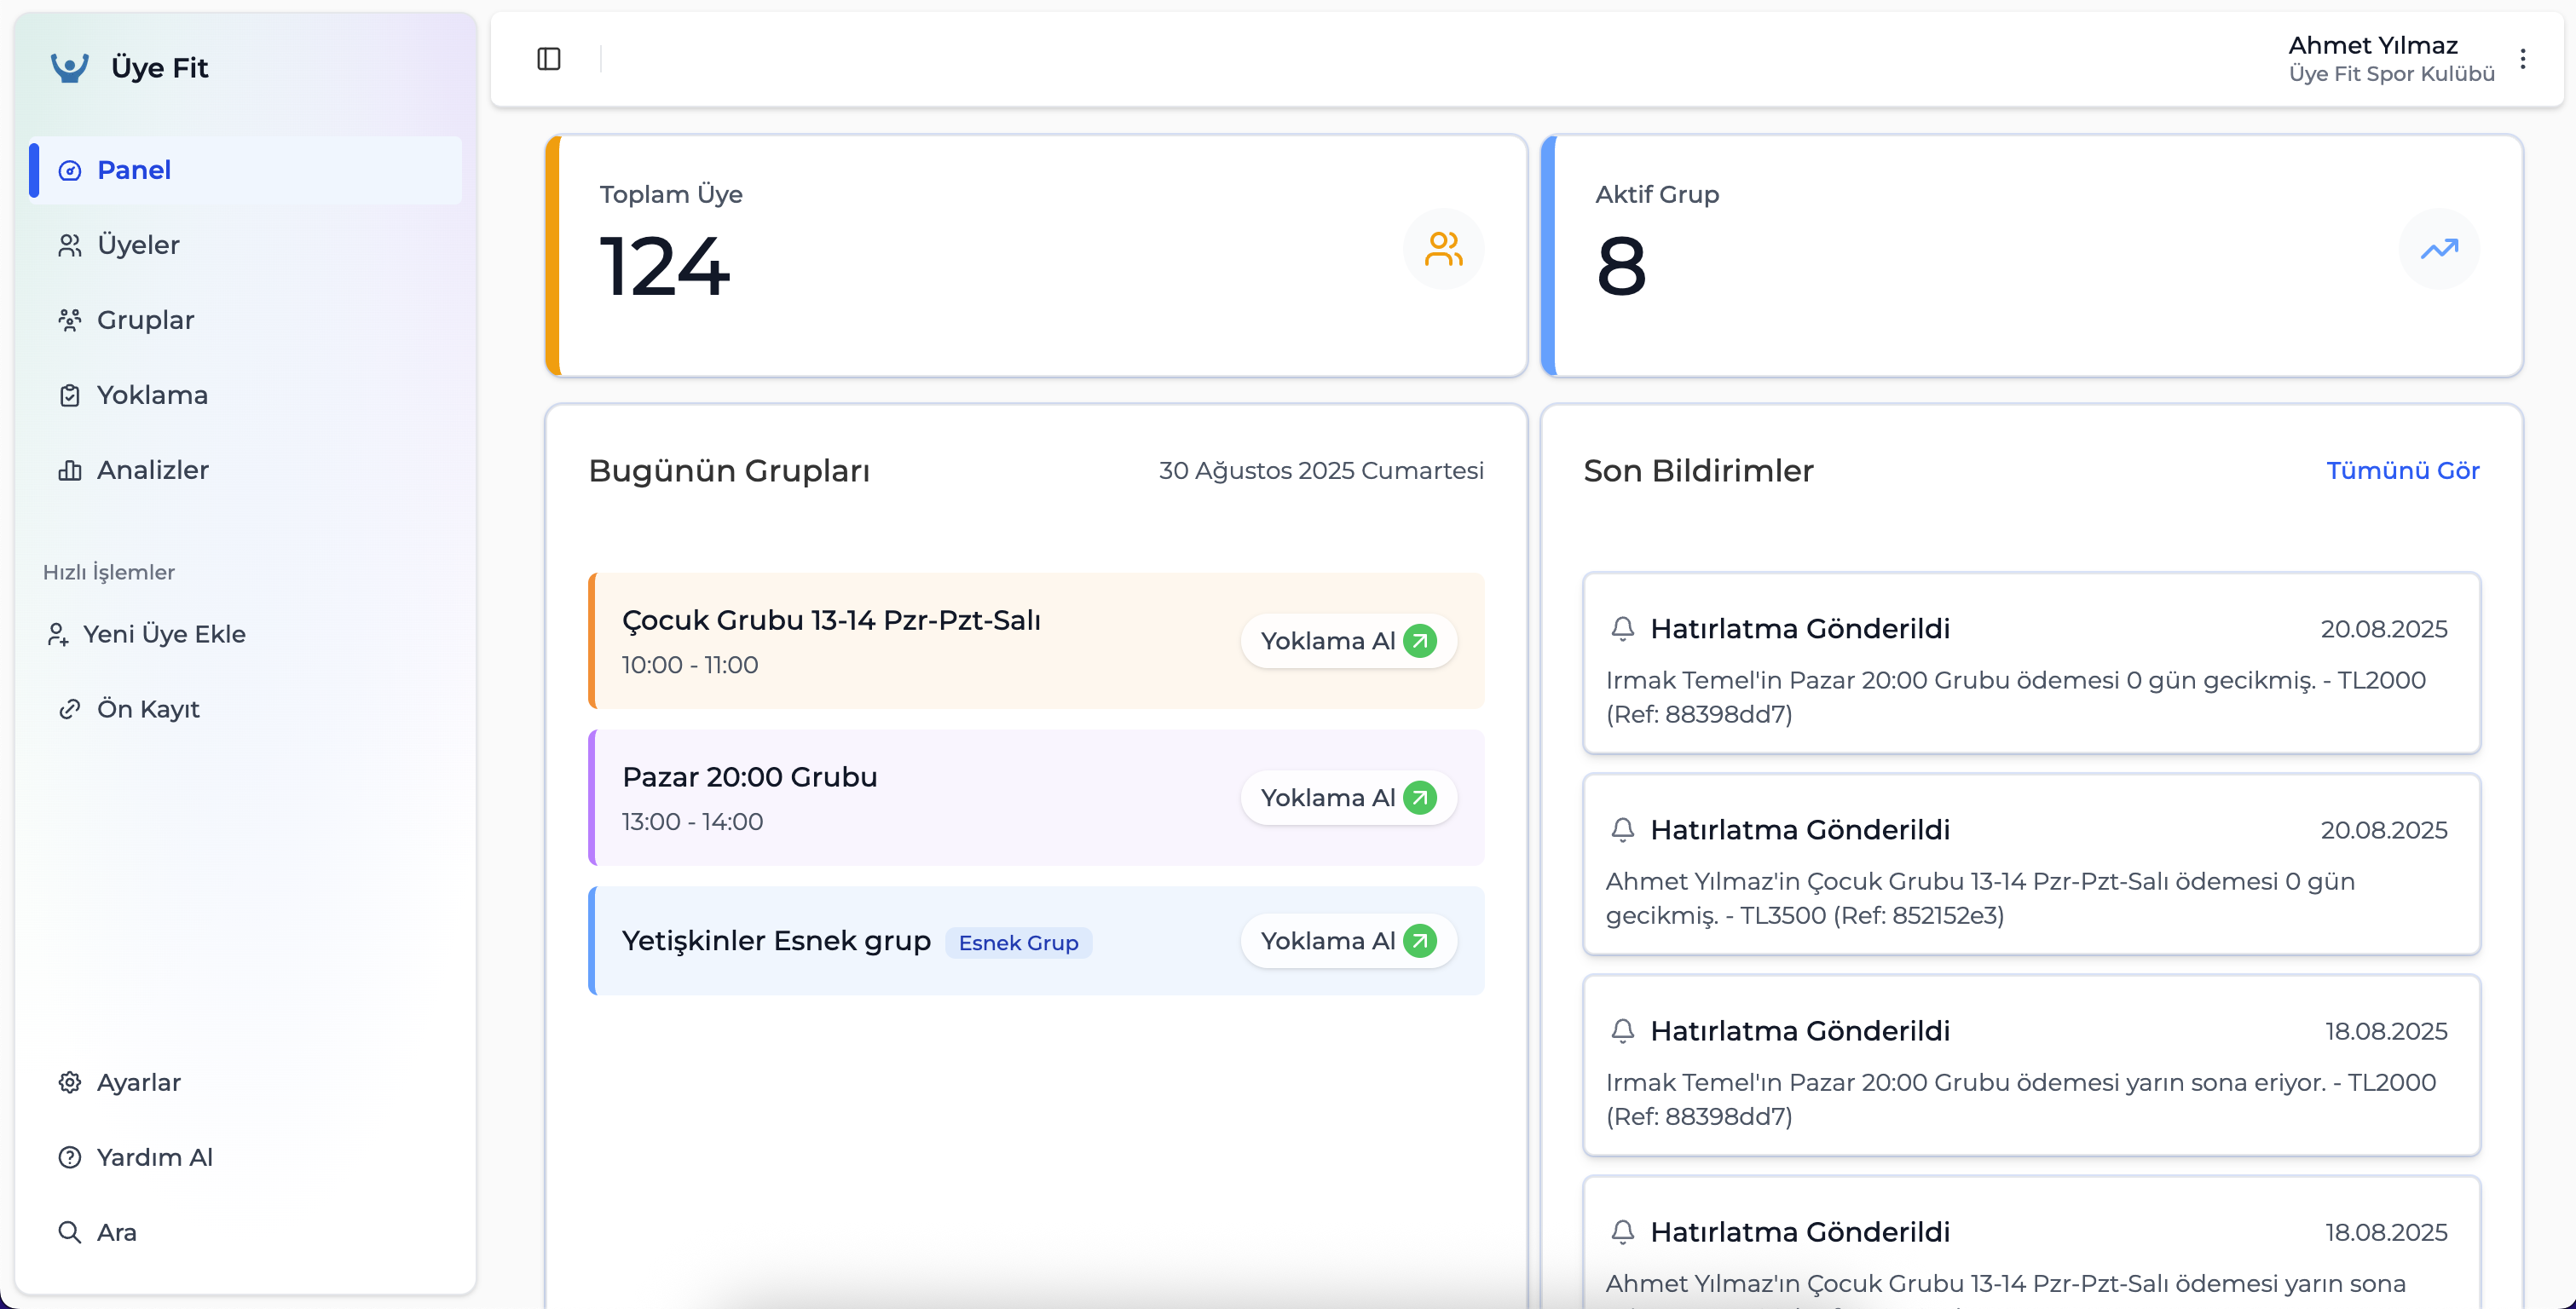Open the Yoklama clipboard icon
The image size is (2576, 1309).
(x=69, y=395)
